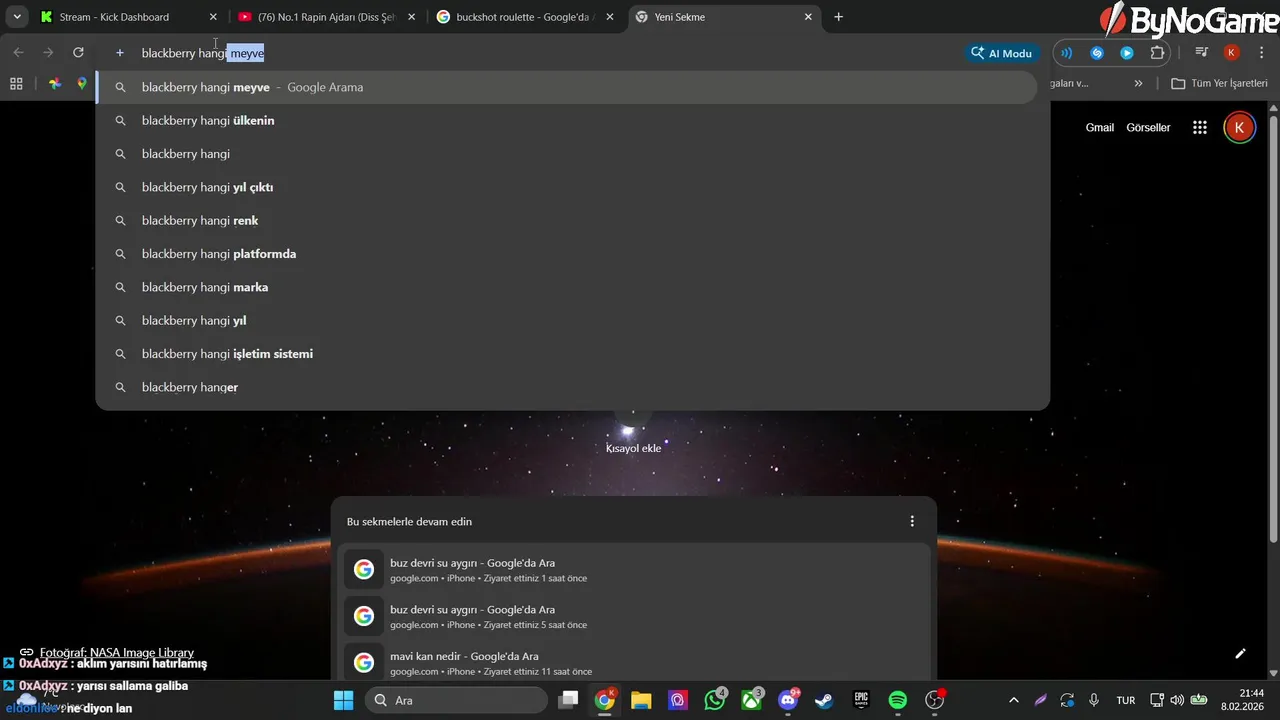The width and height of the screenshot is (1280, 720).
Task: Close the Stream - Kick Dashboard tab
Action: point(213,17)
